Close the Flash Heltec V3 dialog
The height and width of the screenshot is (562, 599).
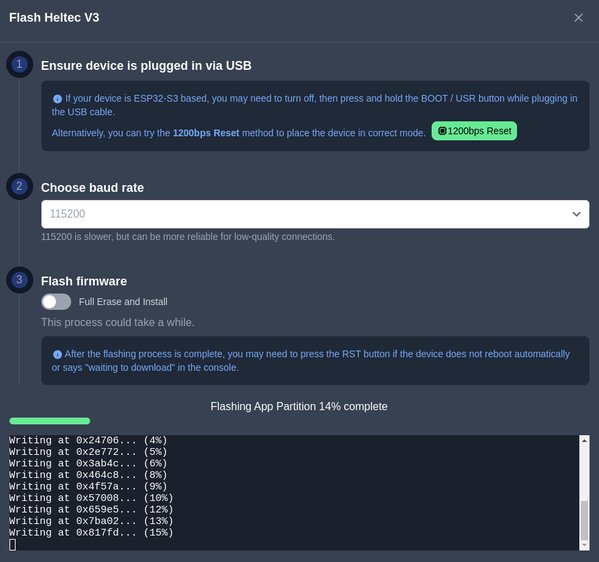pyautogui.click(x=578, y=18)
